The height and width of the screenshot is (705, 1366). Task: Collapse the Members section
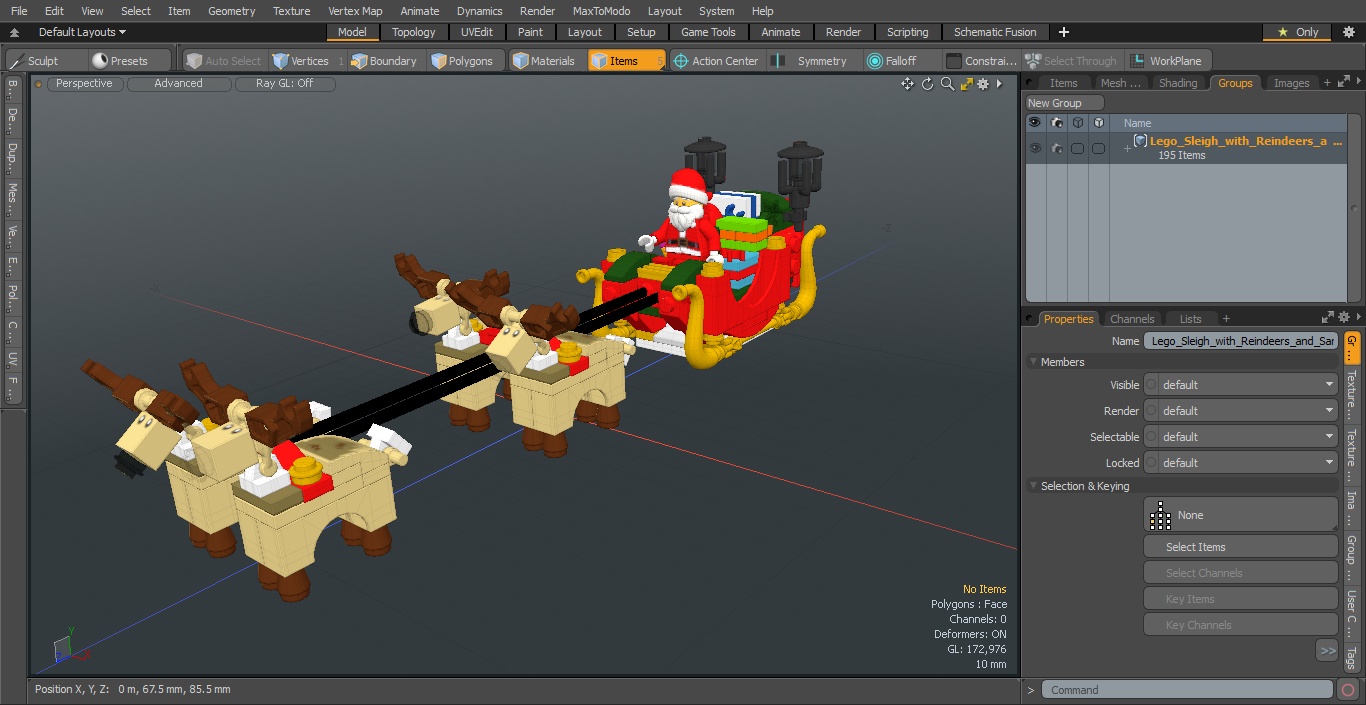(1033, 362)
